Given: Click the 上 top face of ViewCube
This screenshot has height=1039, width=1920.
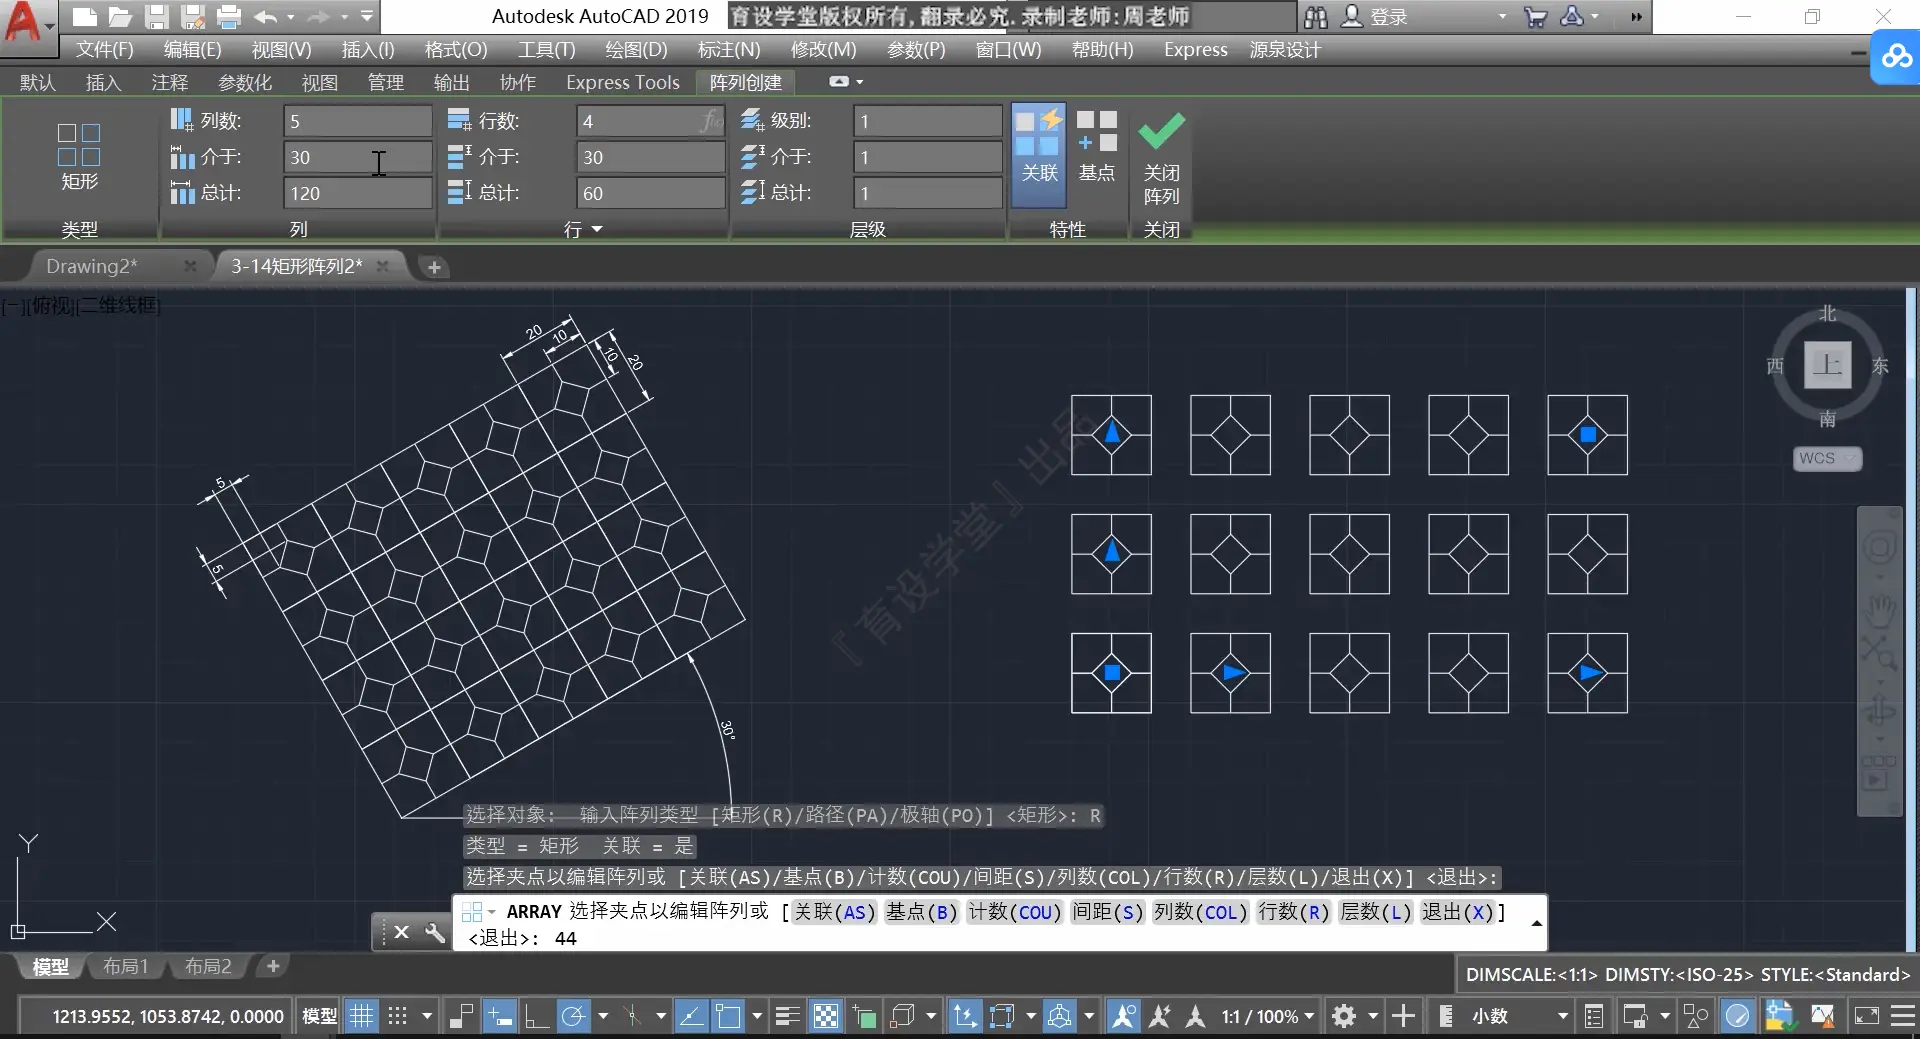Looking at the screenshot, I should tap(1827, 364).
